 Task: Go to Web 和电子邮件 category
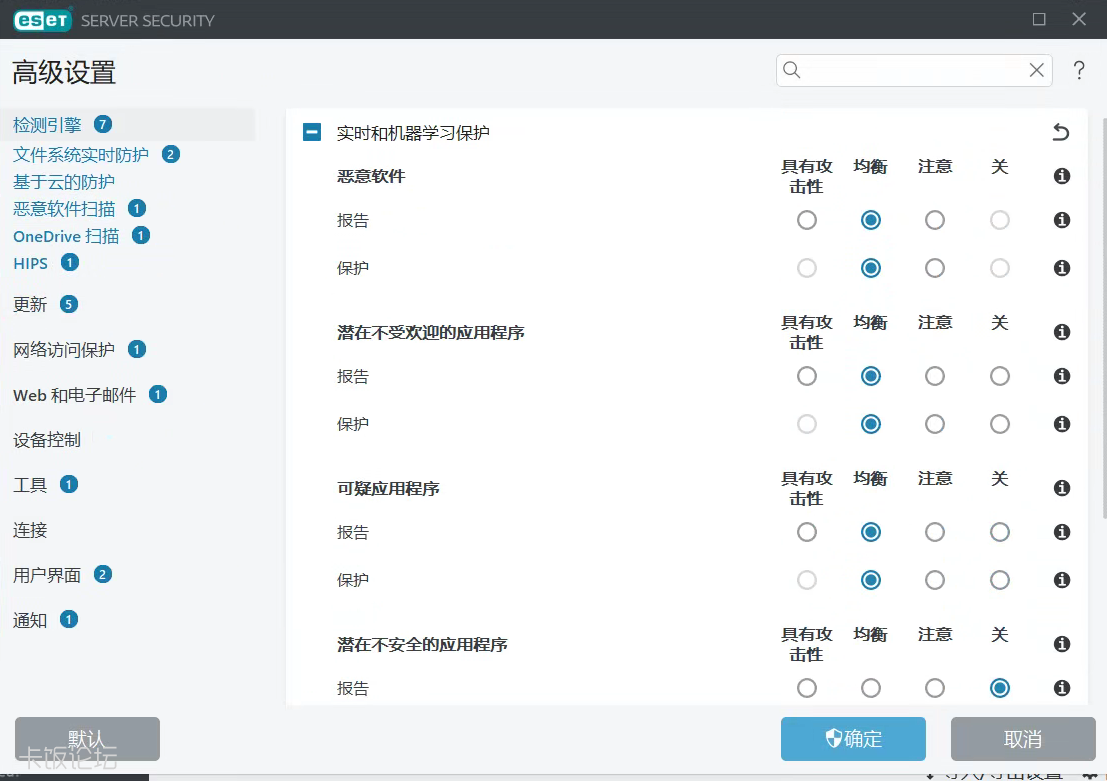[75, 395]
